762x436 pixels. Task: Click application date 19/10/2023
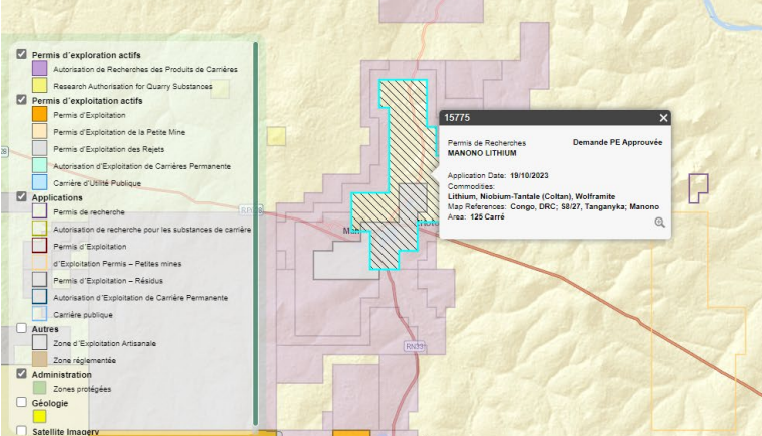pyautogui.click(x=529, y=175)
